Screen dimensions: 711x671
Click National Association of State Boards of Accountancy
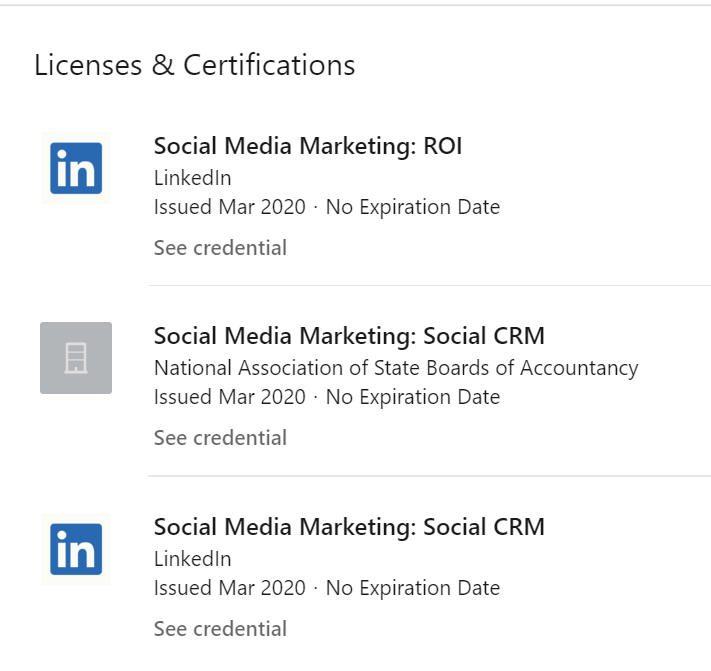click(395, 368)
